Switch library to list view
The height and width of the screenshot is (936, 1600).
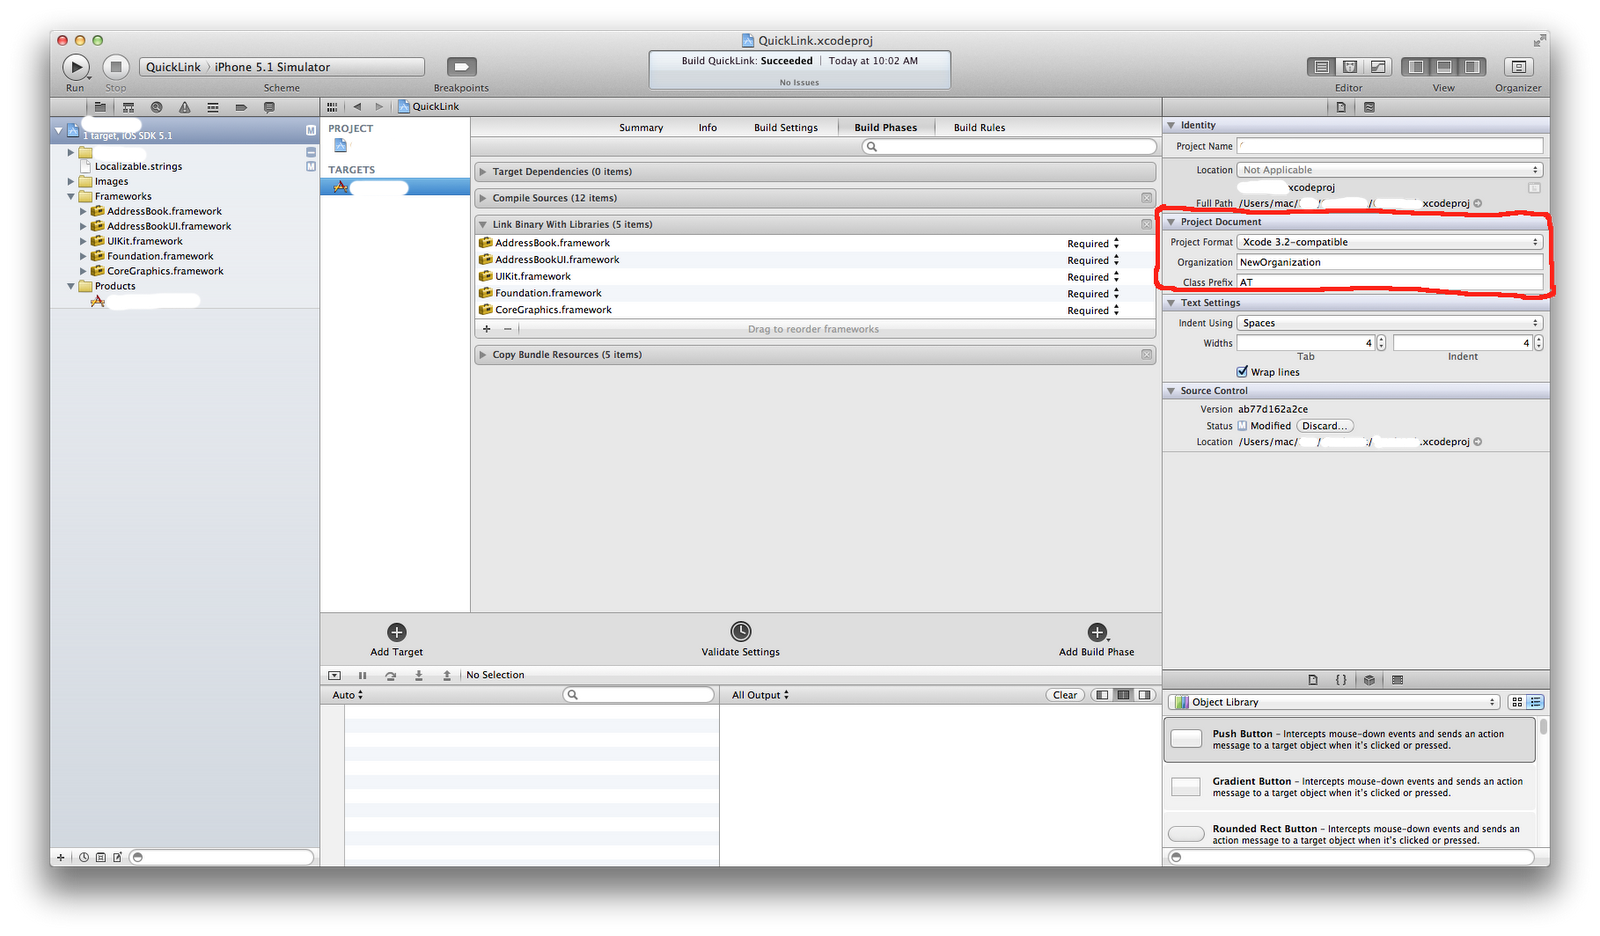pyautogui.click(x=1536, y=702)
